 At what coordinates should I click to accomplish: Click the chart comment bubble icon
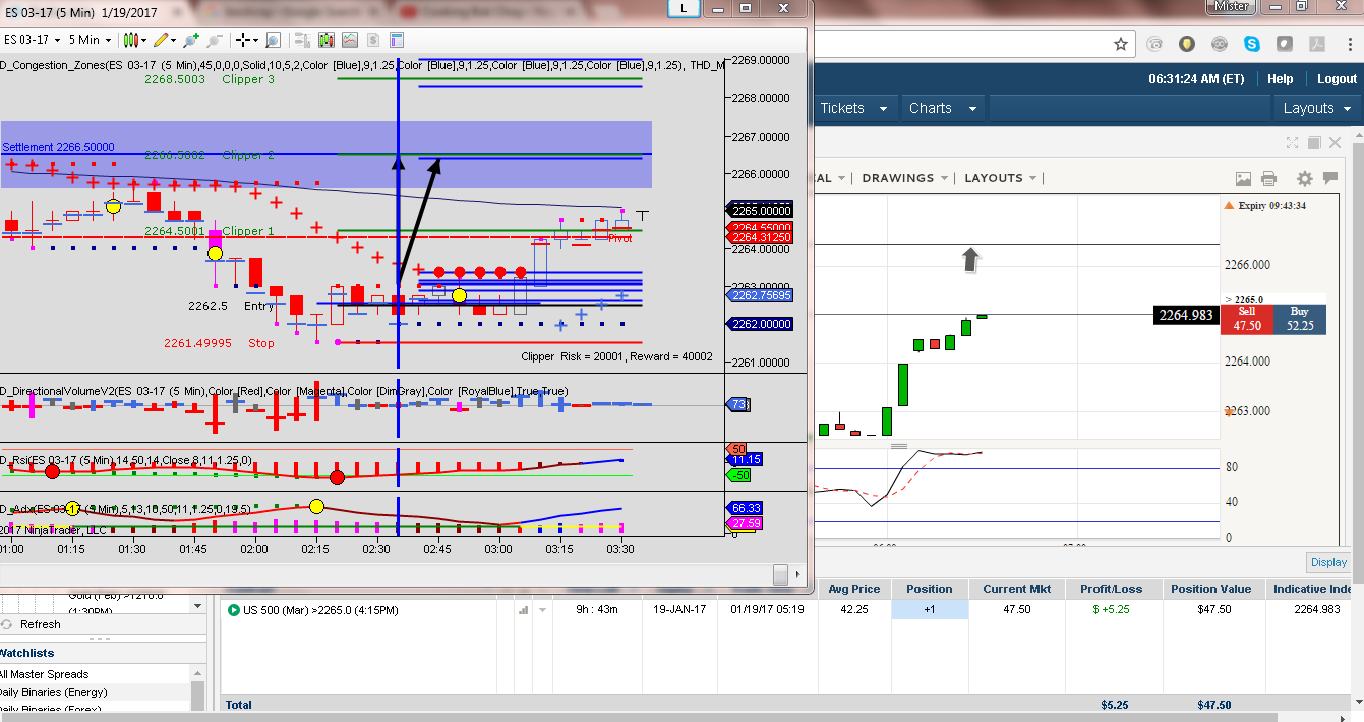pyautogui.click(x=1332, y=179)
